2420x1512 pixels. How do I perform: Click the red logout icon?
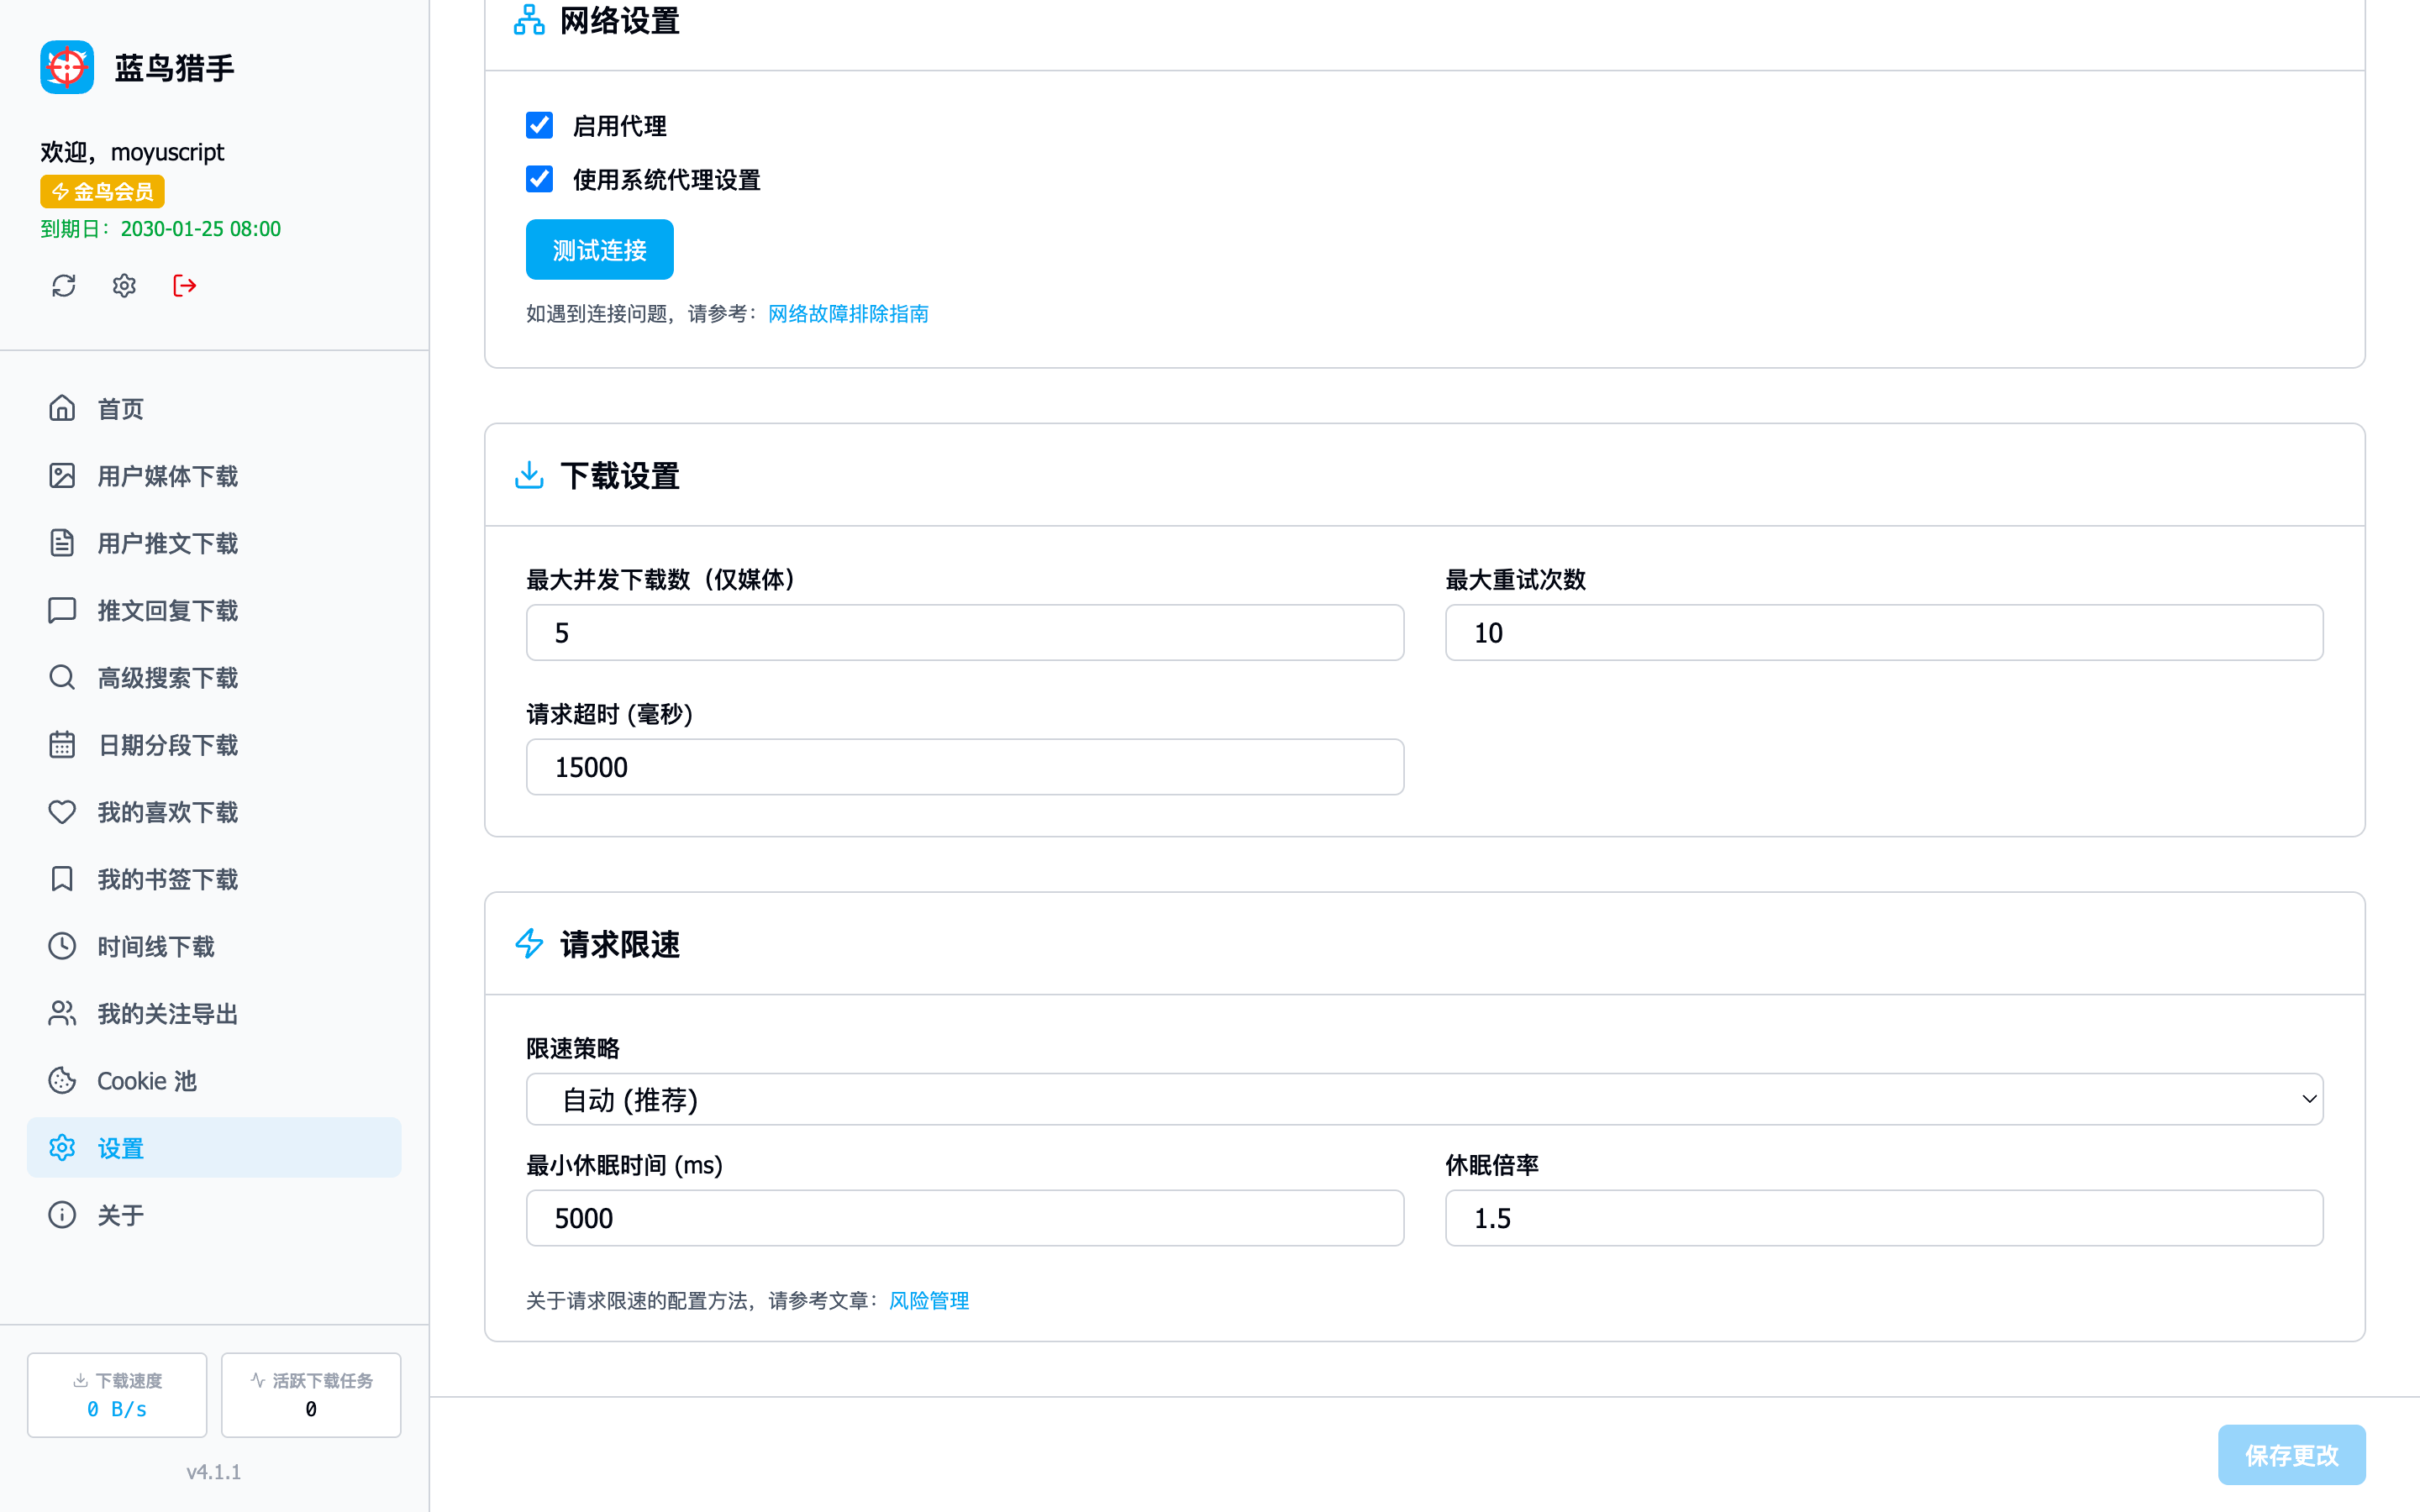(184, 286)
